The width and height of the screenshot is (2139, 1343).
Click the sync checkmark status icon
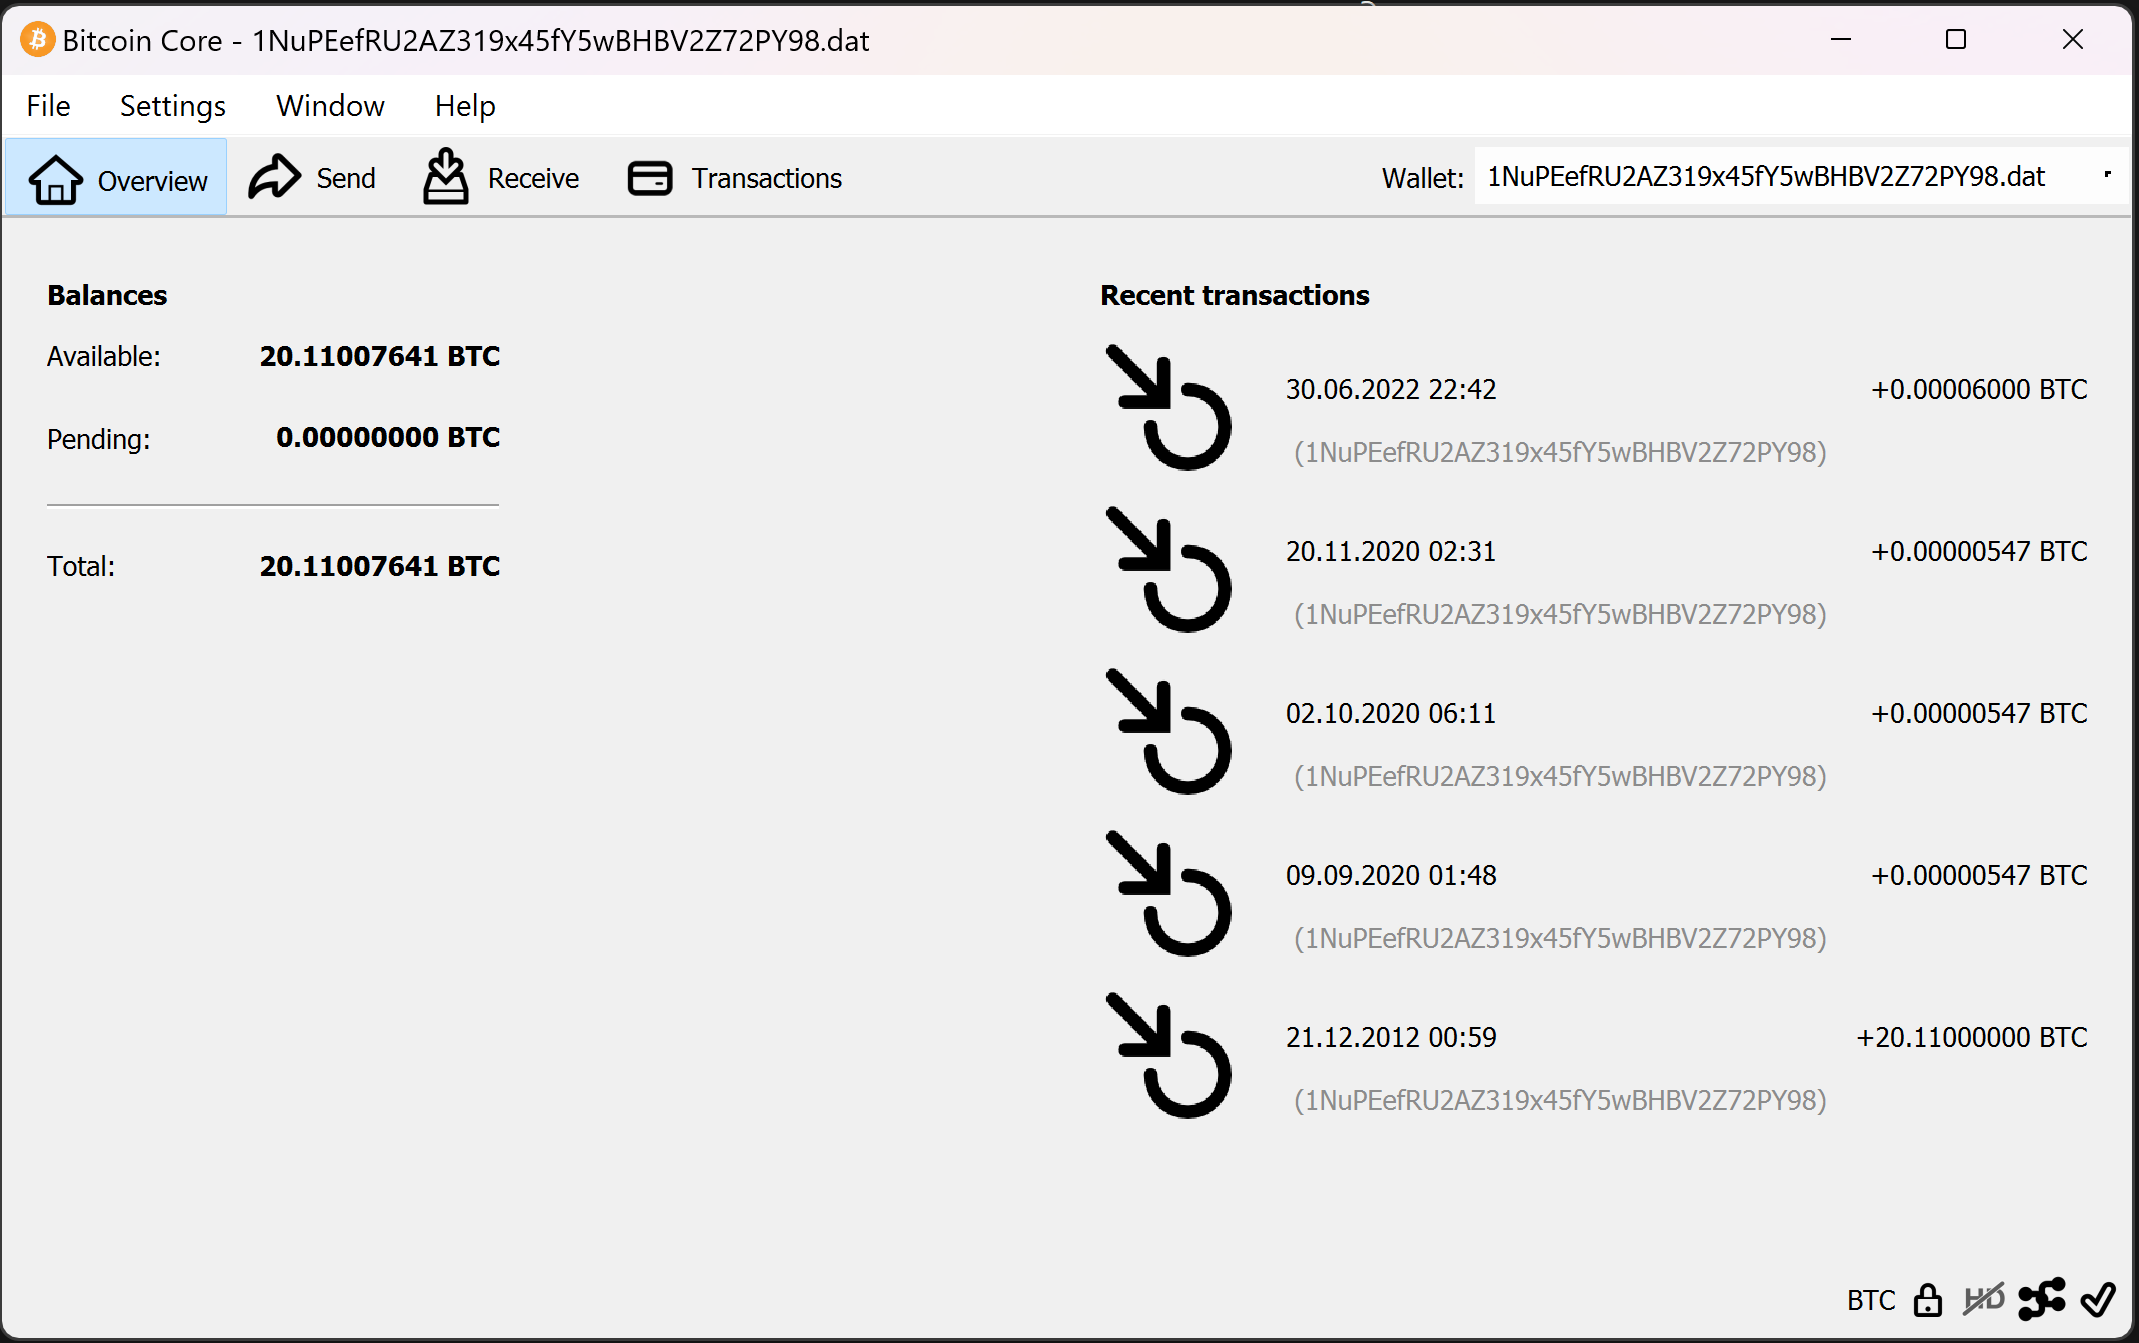pos(2097,1299)
